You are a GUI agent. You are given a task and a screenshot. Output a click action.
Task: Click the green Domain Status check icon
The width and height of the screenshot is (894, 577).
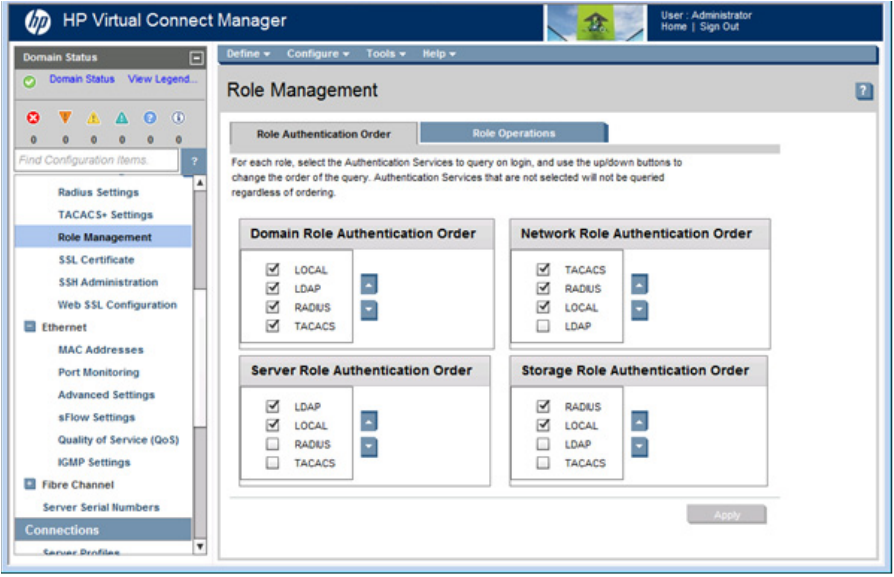click(x=30, y=82)
